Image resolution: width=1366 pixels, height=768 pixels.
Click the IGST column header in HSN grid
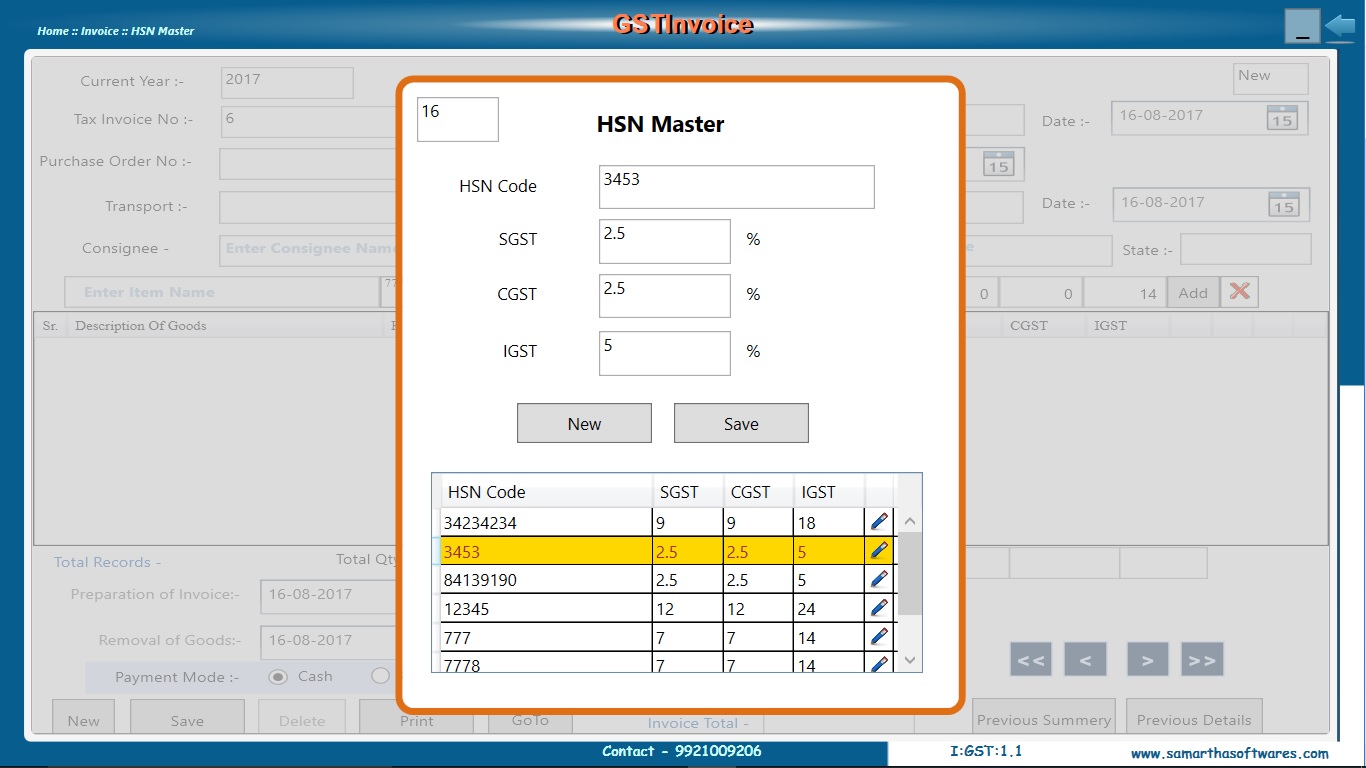[x=829, y=491]
